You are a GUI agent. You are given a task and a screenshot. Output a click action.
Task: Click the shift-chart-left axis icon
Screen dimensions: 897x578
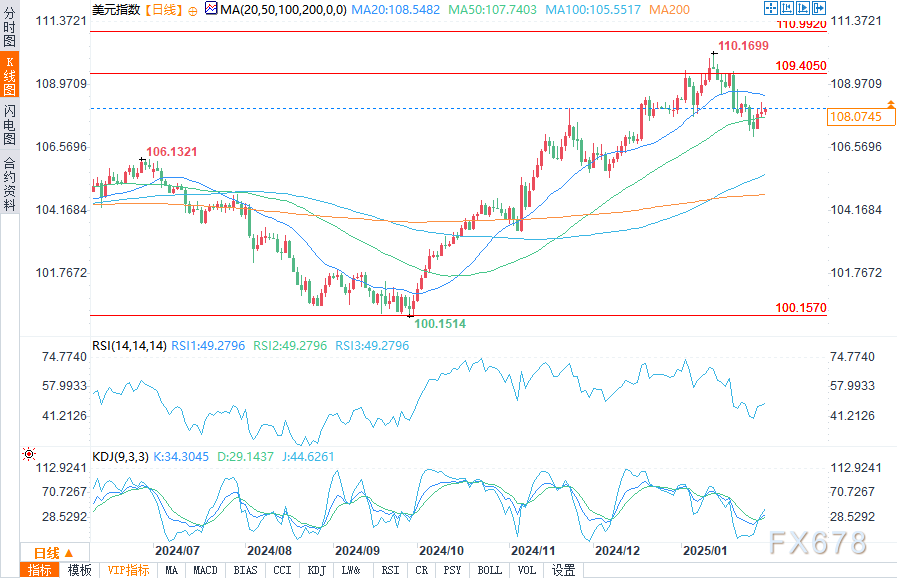point(787,8)
